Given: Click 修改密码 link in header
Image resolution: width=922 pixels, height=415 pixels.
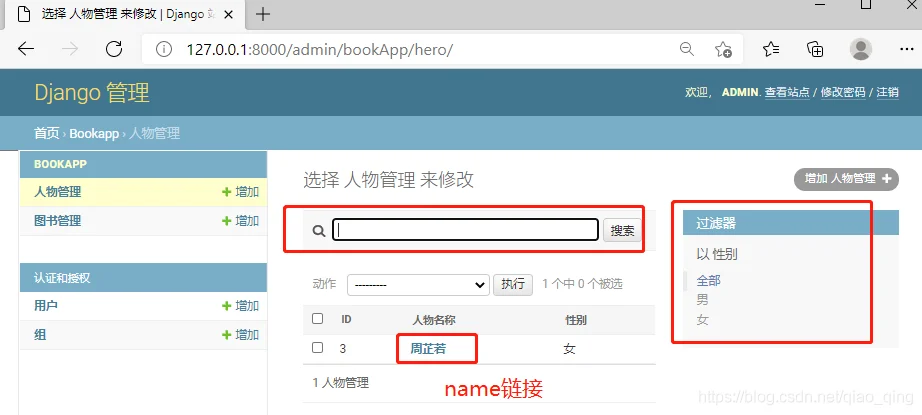Looking at the screenshot, I should 843,92.
